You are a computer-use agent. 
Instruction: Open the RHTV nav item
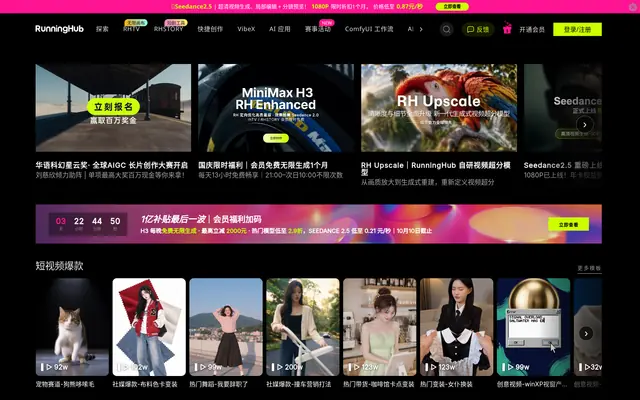(x=131, y=29)
